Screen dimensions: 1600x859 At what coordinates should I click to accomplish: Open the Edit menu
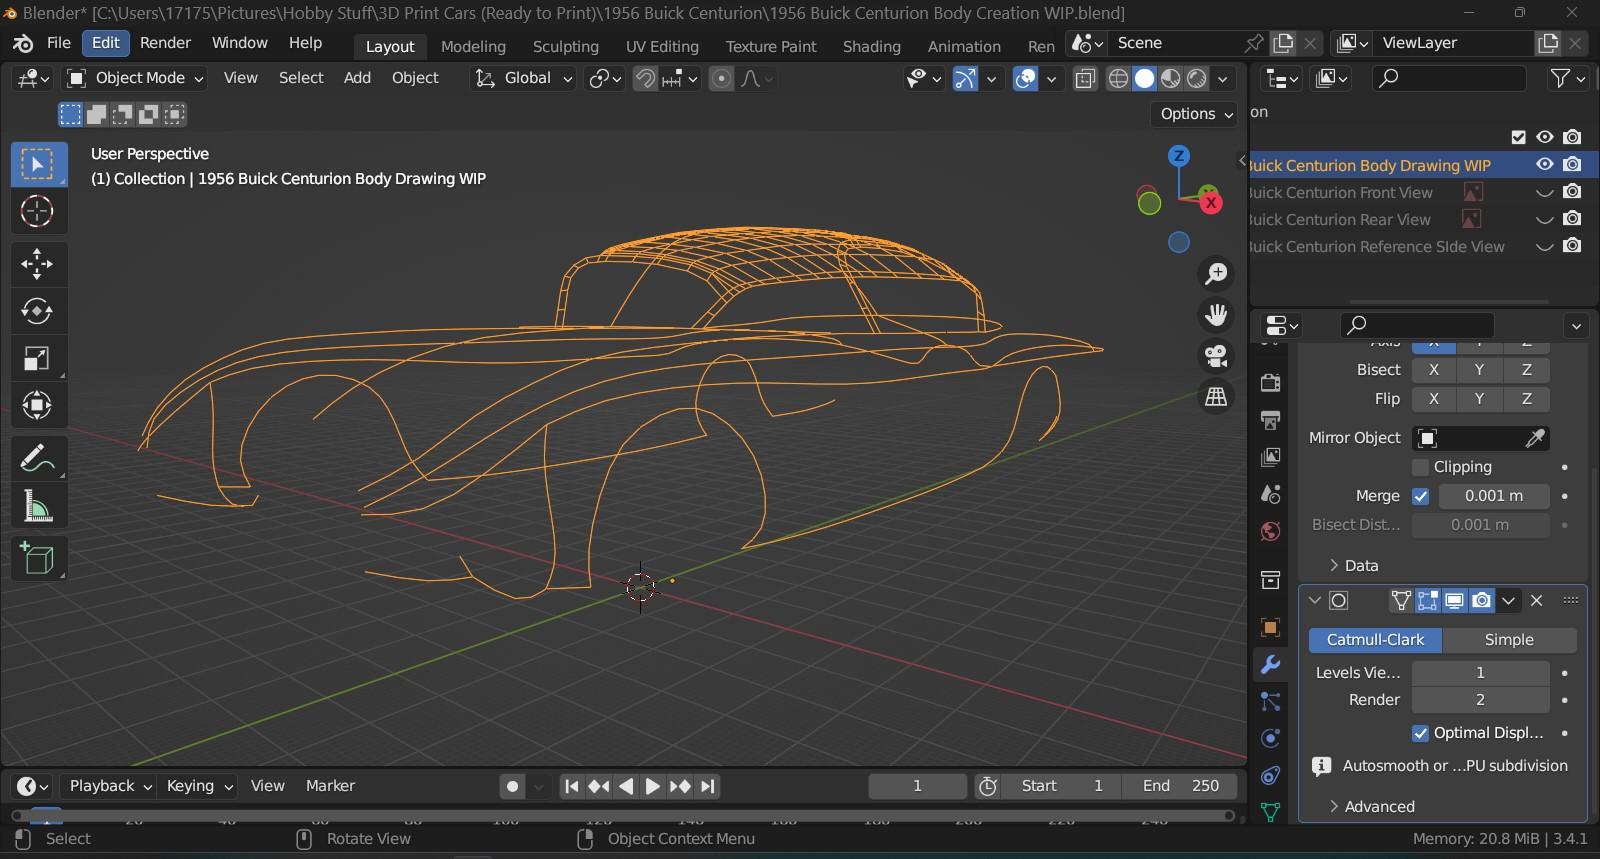coord(105,43)
